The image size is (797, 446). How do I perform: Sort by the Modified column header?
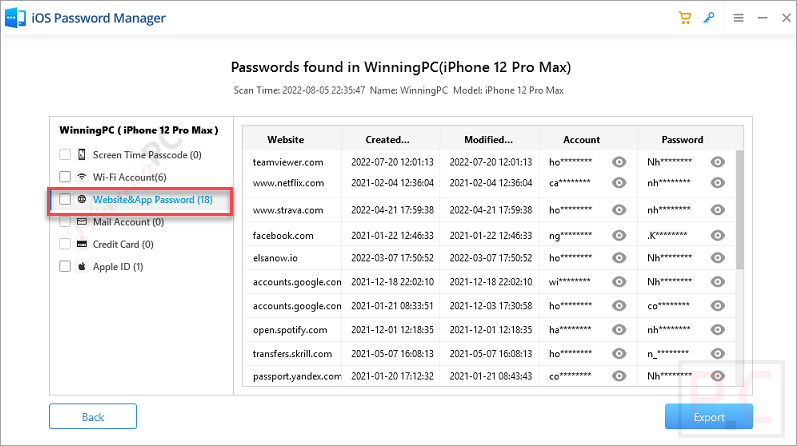[x=488, y=139]
